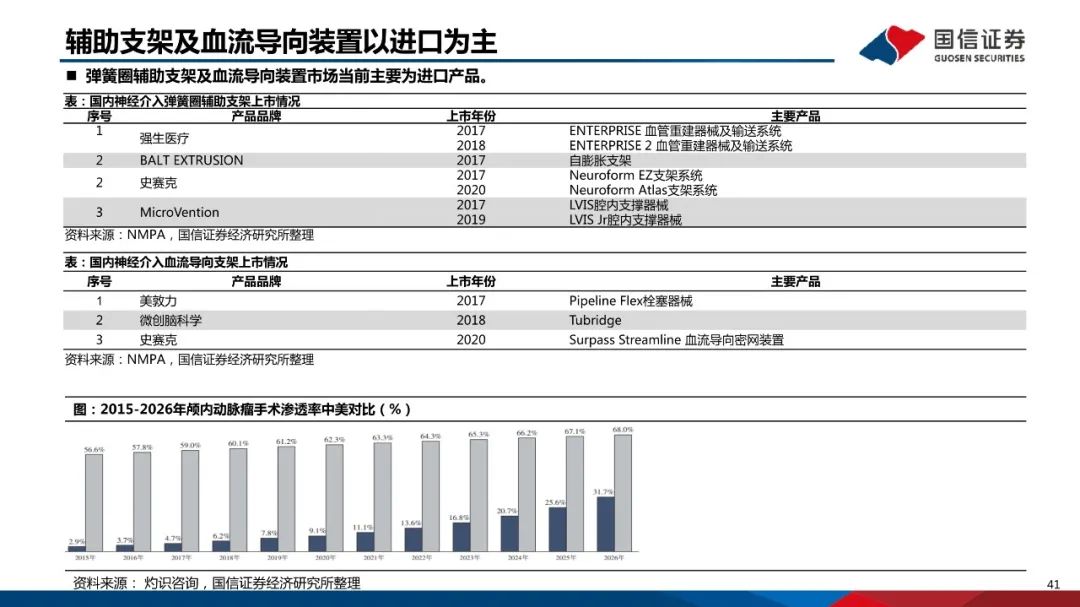Click the data label '13.6%' in the chart
Screen dimensions: 1080x607
coord(411,523)
